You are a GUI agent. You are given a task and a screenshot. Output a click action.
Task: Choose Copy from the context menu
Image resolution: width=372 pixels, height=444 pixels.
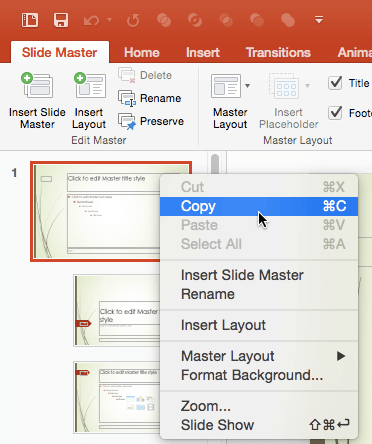tap(259, 206)
